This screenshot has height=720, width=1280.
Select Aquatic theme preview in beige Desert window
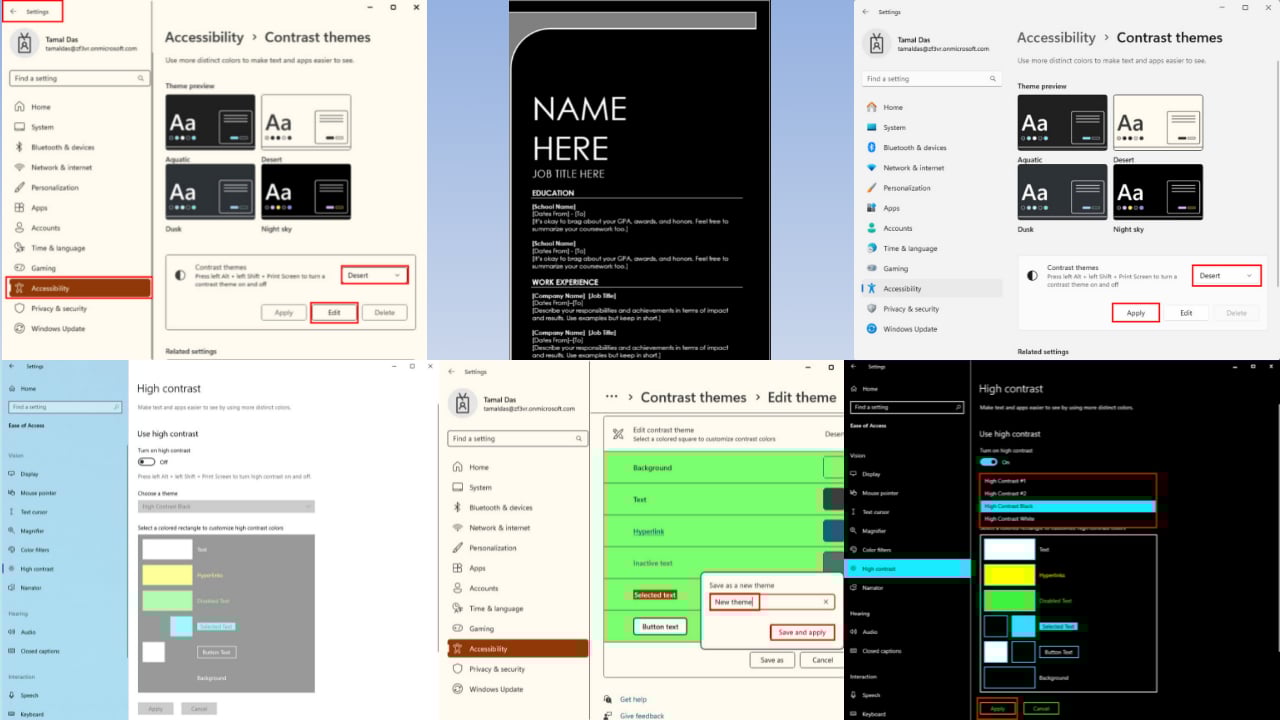click(210, 124)
